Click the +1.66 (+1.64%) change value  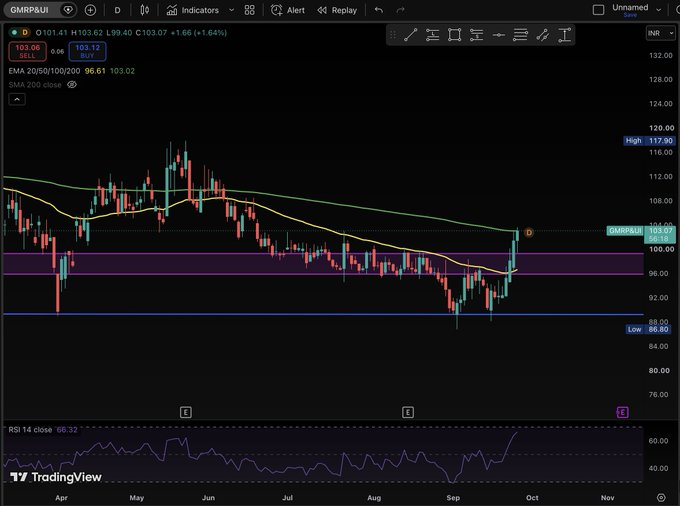pos(198,33)
